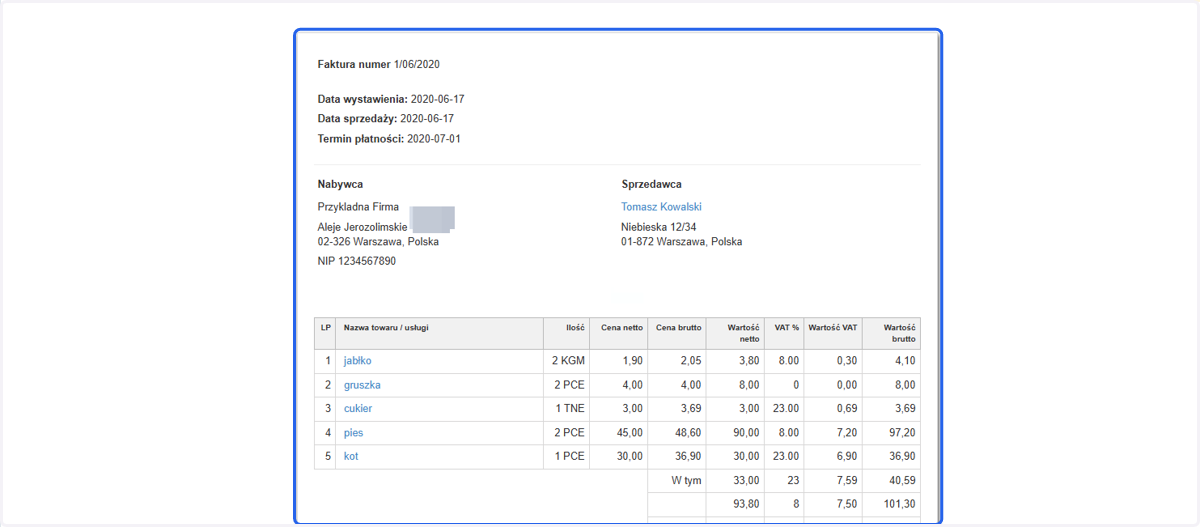
Task: Select VAT value 0,30 in jabłko row
Action: pyautogui.click(x=846, y=361)
